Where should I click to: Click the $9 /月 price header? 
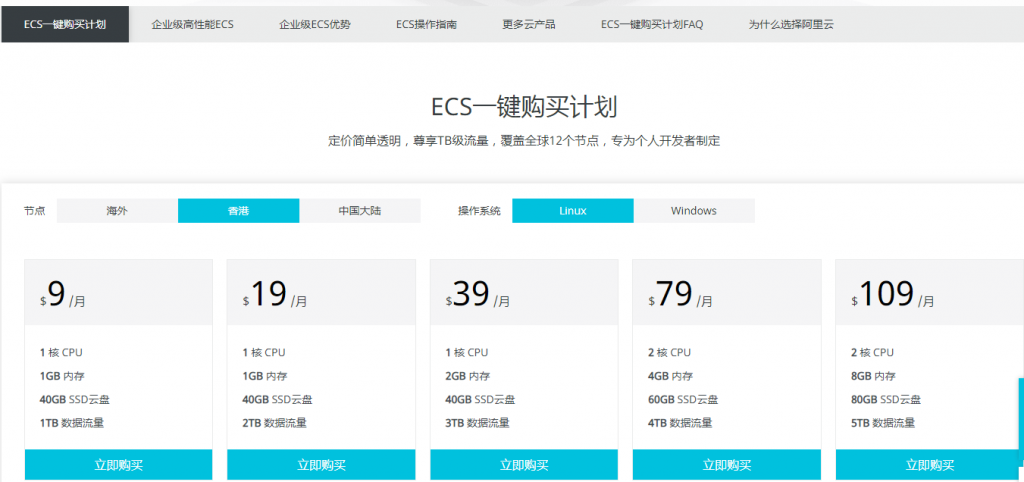(x=118, y=293)
